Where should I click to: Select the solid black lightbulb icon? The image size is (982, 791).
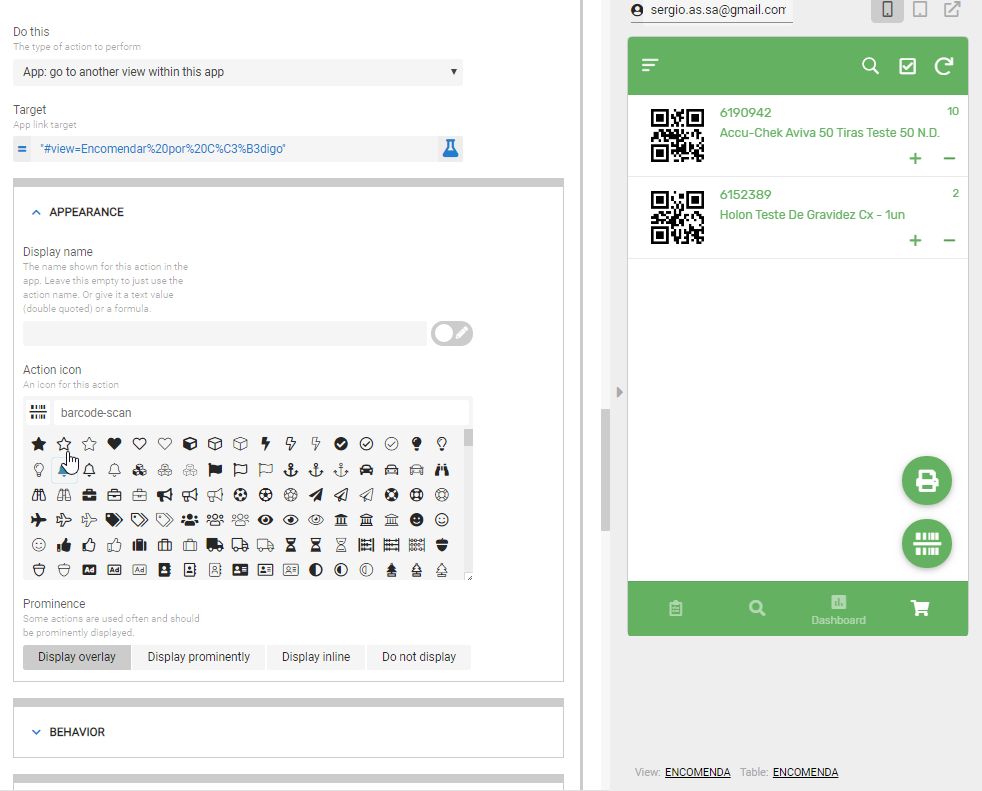[416, 444]
